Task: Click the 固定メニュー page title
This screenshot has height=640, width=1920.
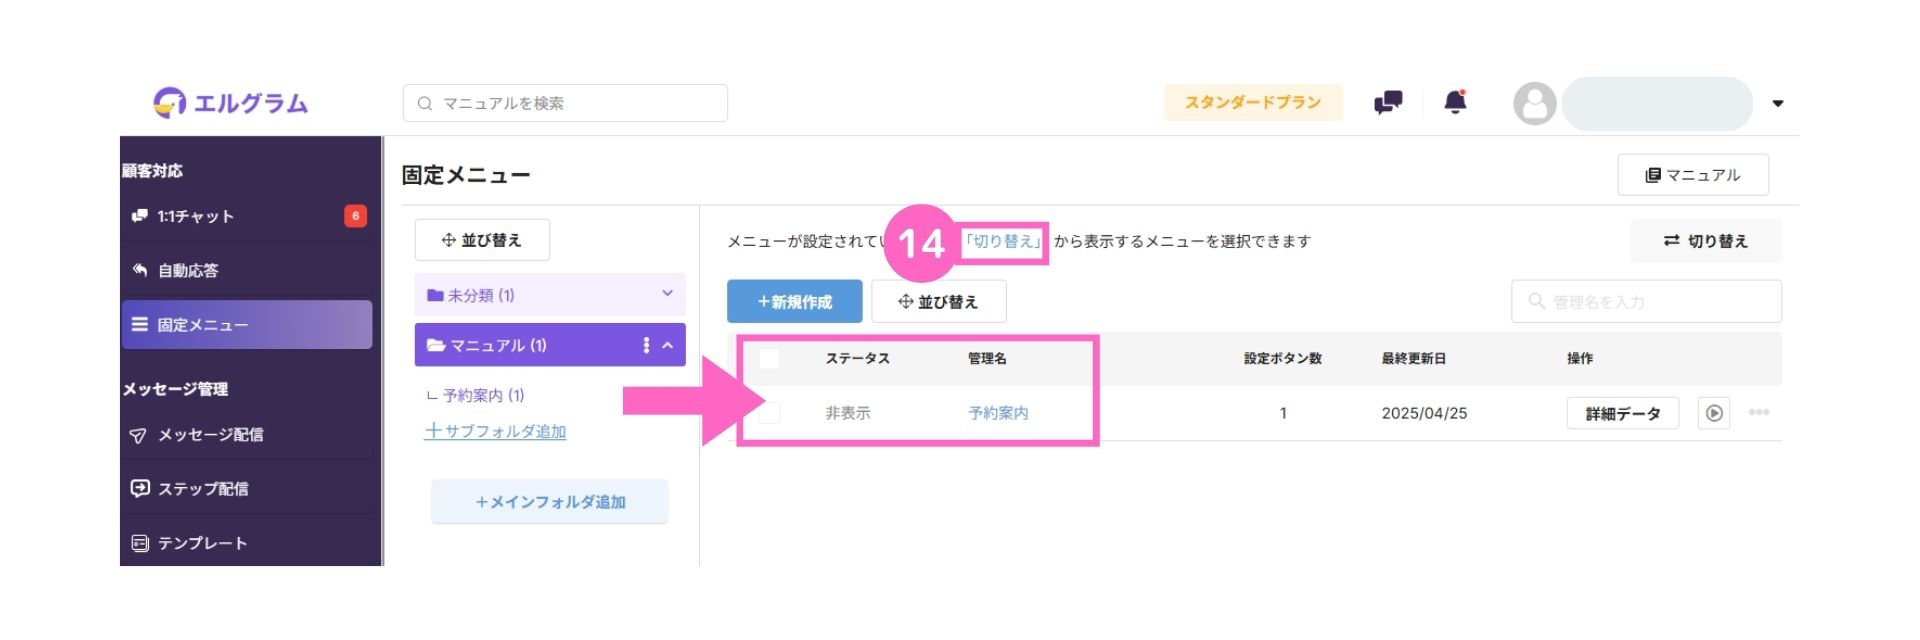Action: tap(466, 175)
